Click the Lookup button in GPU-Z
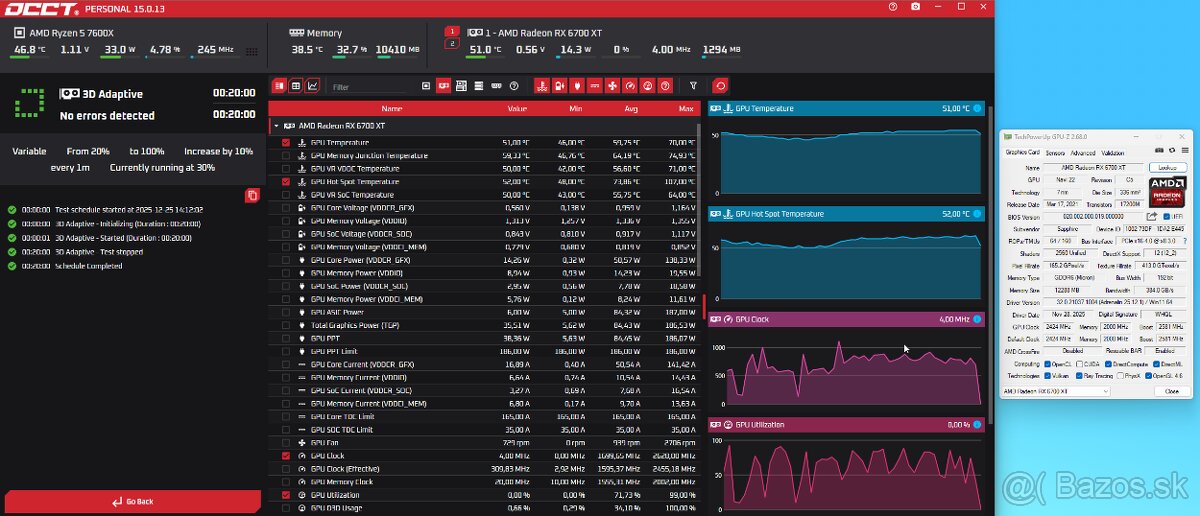 pyautogui.click(x=1167, y=168)
